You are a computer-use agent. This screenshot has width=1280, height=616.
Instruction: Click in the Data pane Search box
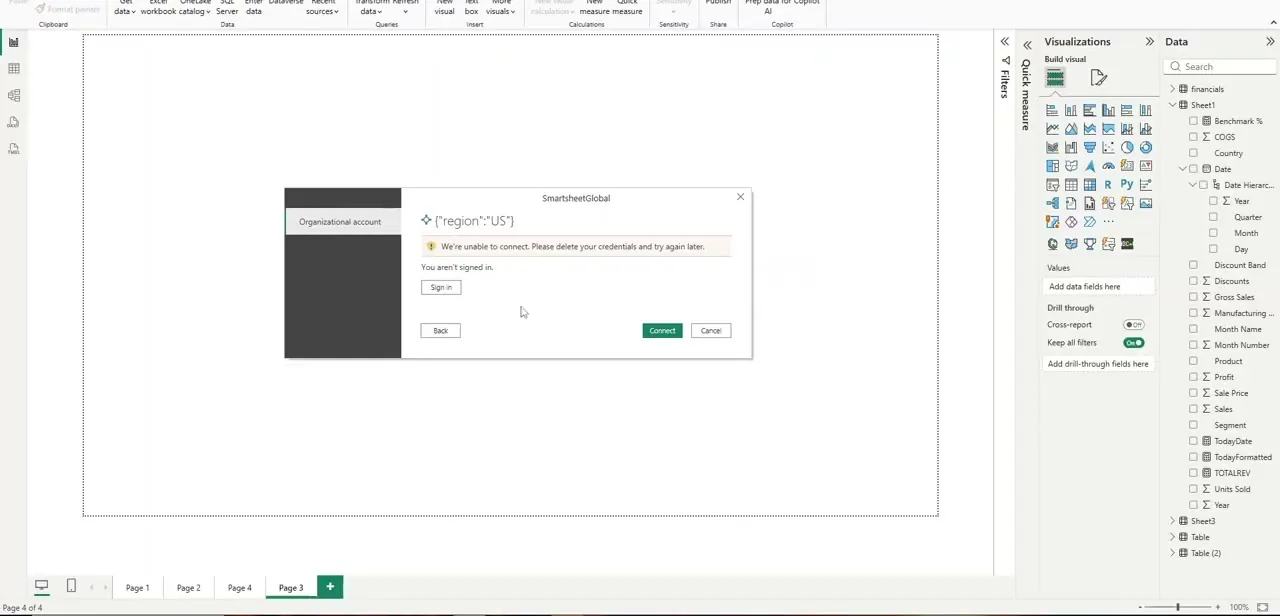(x=1222, y=67)
